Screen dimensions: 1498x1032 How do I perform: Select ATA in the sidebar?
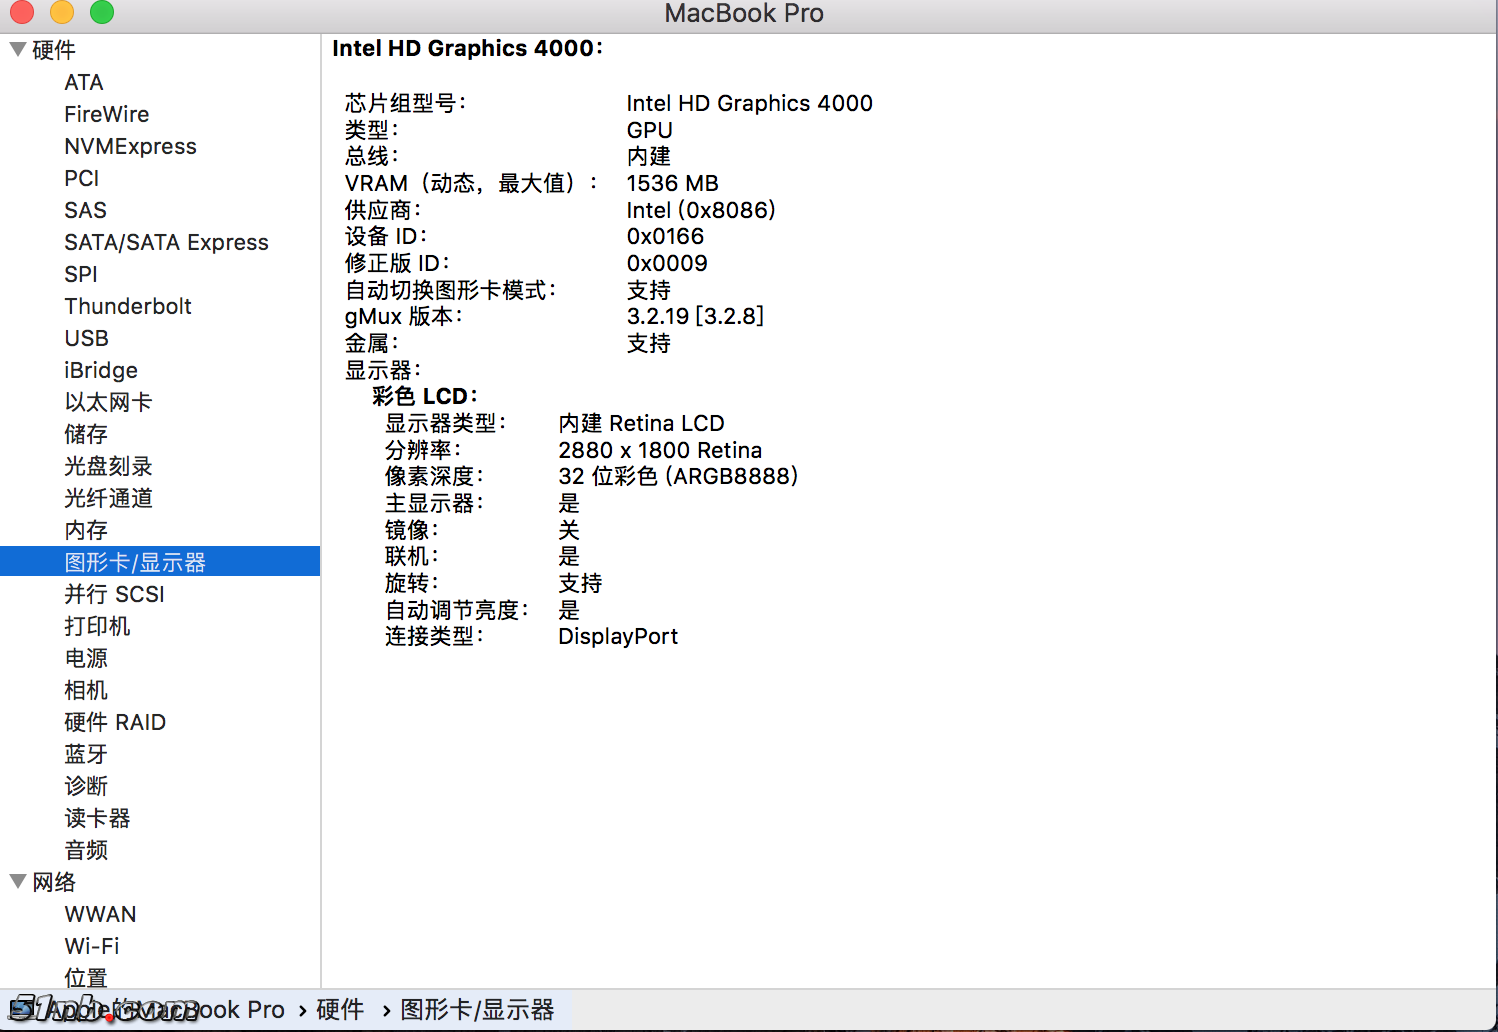pos(84,82)
